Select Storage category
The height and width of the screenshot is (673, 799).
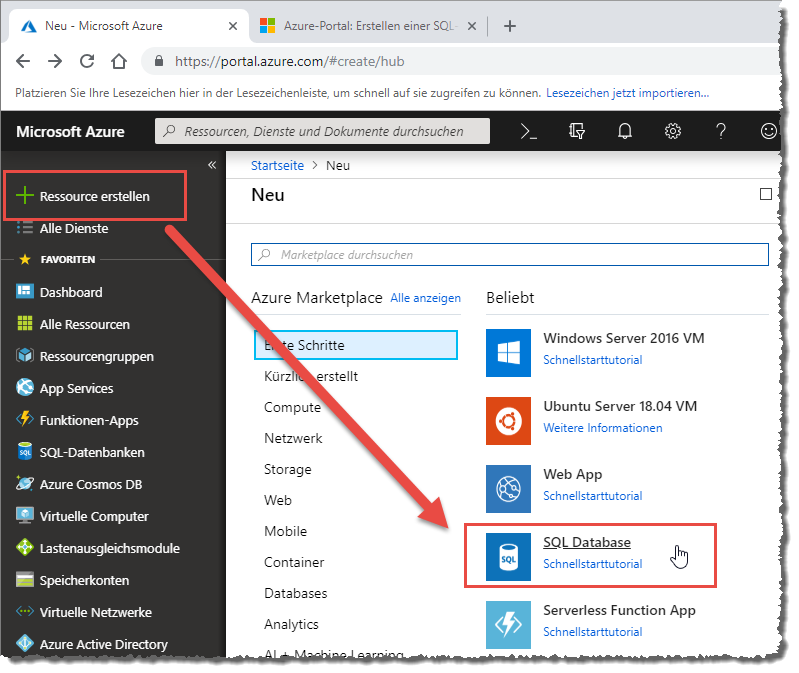(x=287, y=469)
